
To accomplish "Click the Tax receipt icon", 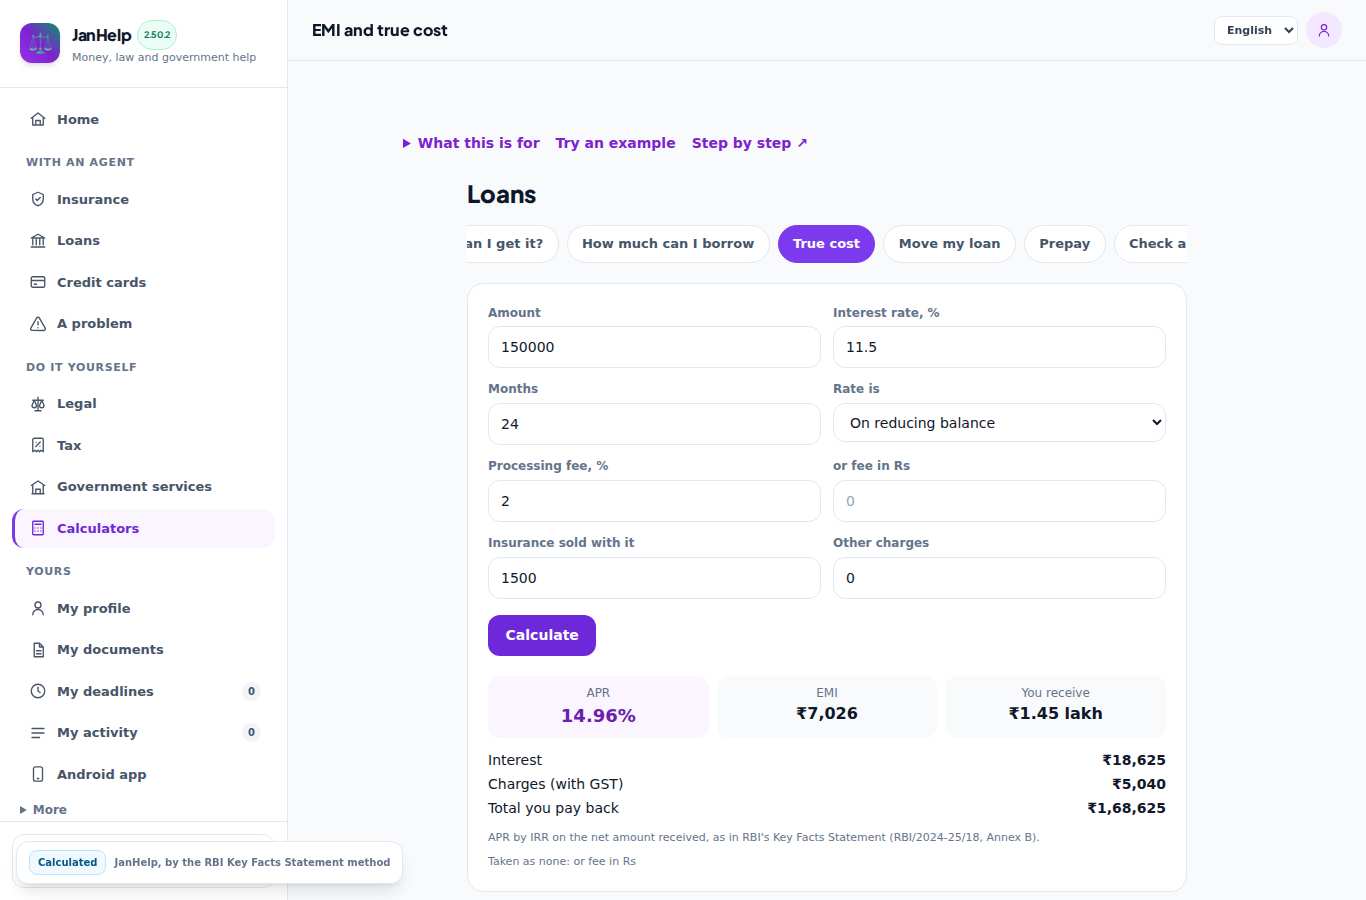I will [38, 445].
